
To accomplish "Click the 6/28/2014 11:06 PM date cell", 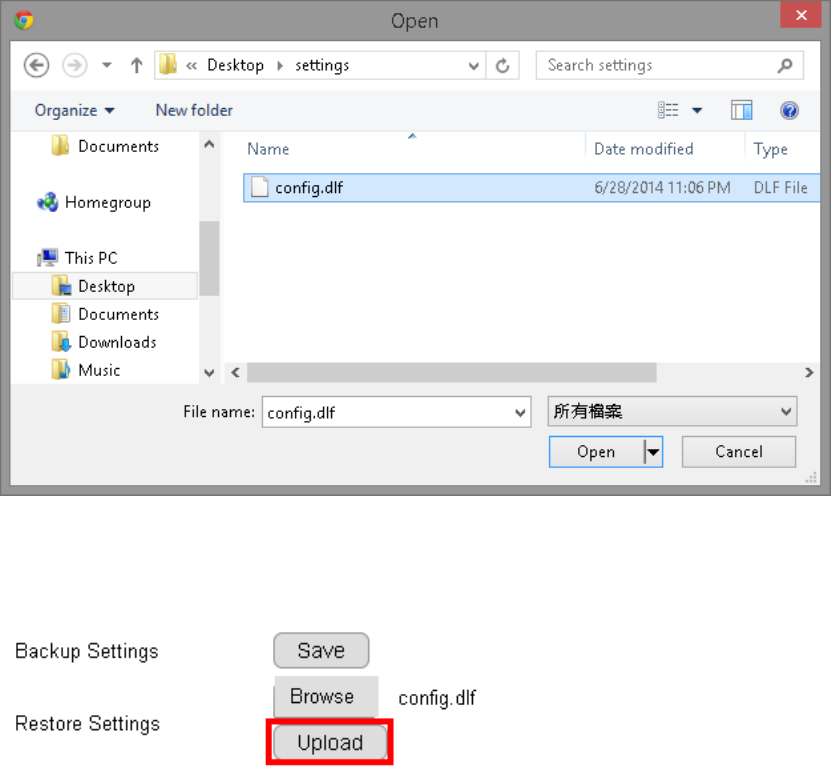I will (662, 188).
